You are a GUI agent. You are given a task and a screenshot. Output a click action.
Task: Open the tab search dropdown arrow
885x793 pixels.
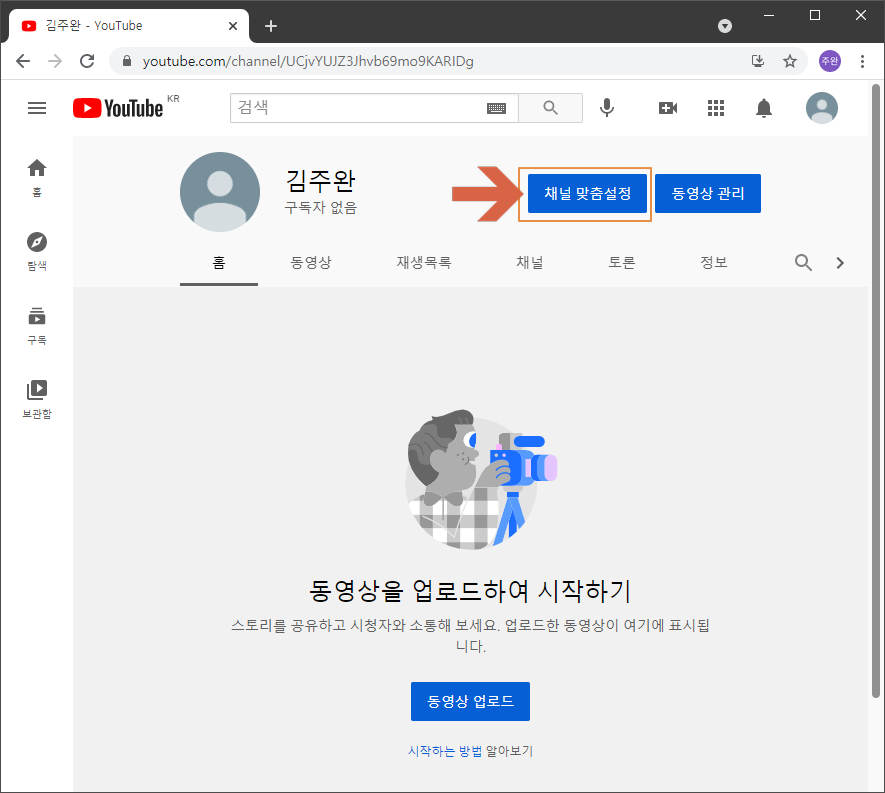coord(725,26)
